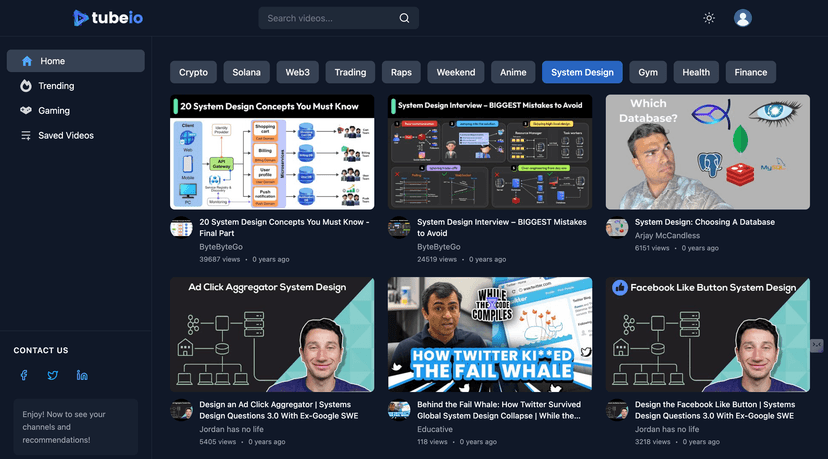Click ByteByteGo under 20 System Design Concepts
The image size is (828, 459).
point(221,247)
